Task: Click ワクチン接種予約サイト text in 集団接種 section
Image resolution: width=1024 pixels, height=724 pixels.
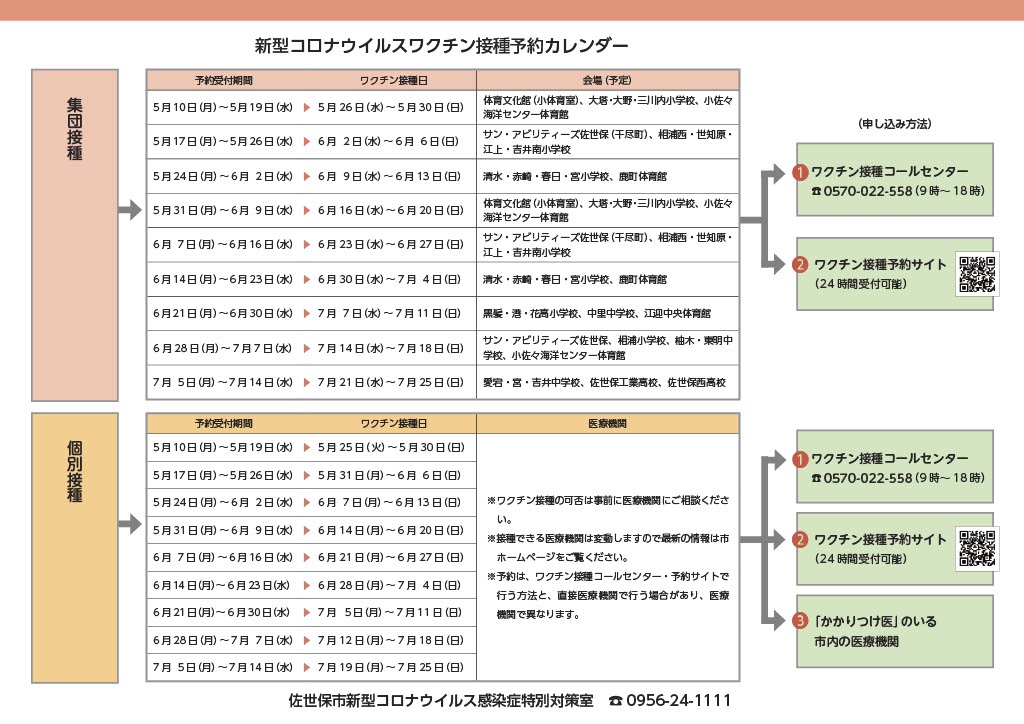Action: pos(880,264)
